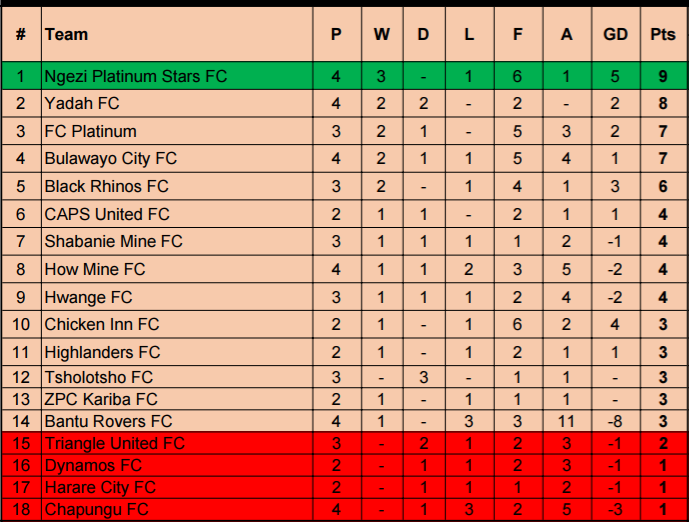Click the Pts column header
Viewport: 689px width, 524px height.
[662, 34]
